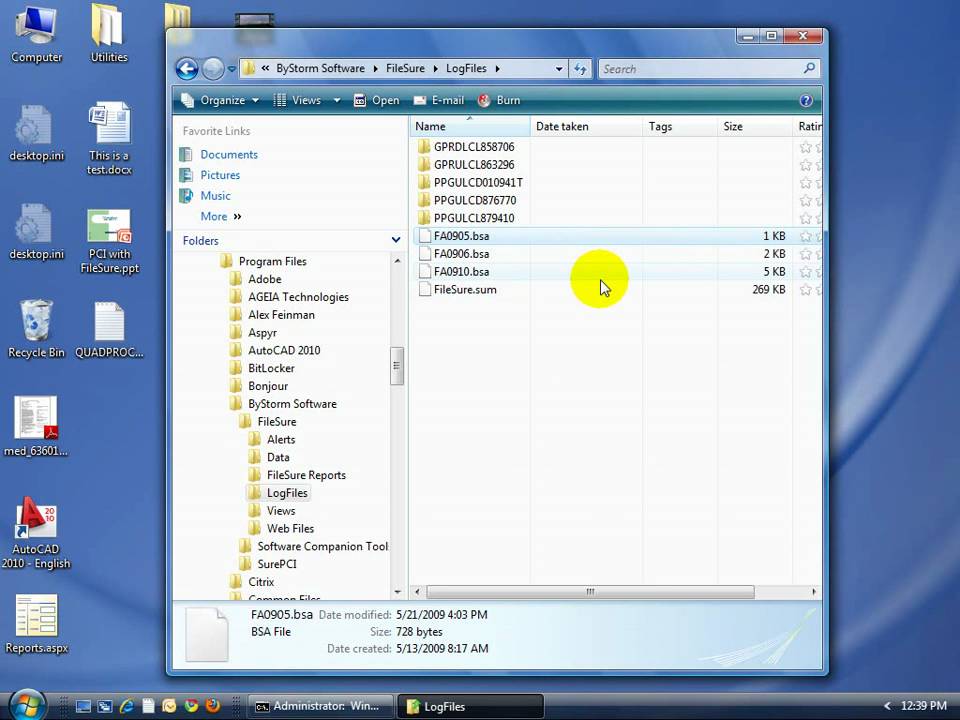The height and width of the screenshot is (720, 960).
Task: Refresh the LogFiles folder view
Action: (x=580, y=69)
